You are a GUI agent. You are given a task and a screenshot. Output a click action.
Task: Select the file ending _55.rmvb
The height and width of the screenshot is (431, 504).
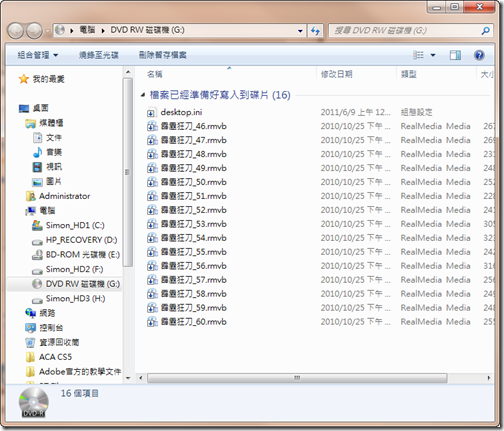pos(193,252)
